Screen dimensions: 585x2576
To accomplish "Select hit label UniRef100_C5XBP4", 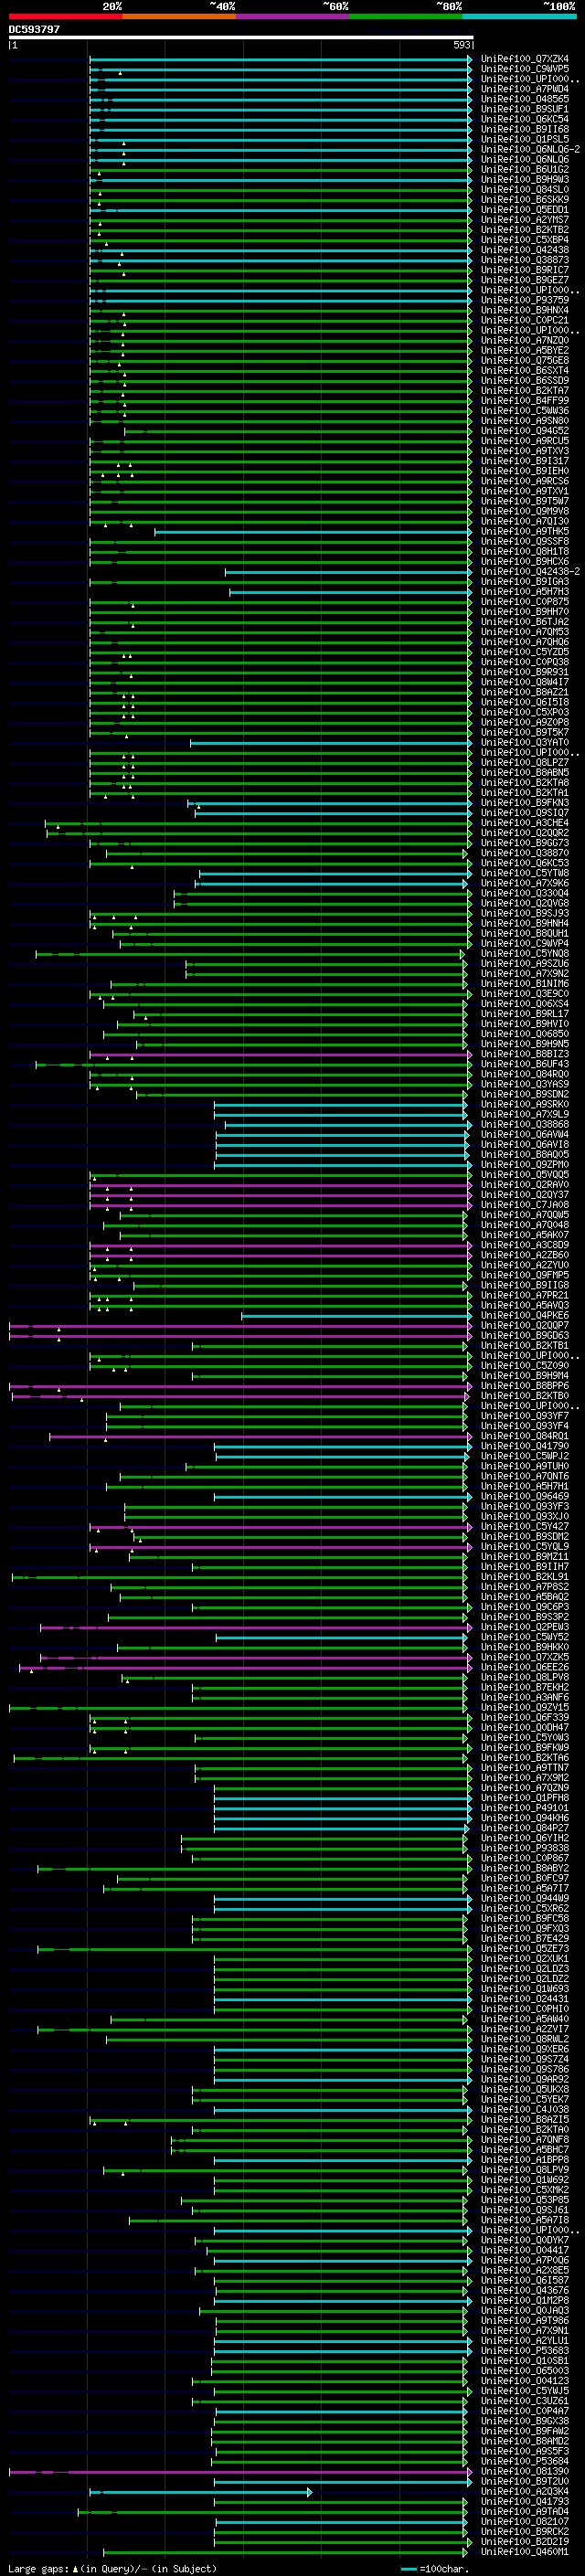I will [525, 240].
